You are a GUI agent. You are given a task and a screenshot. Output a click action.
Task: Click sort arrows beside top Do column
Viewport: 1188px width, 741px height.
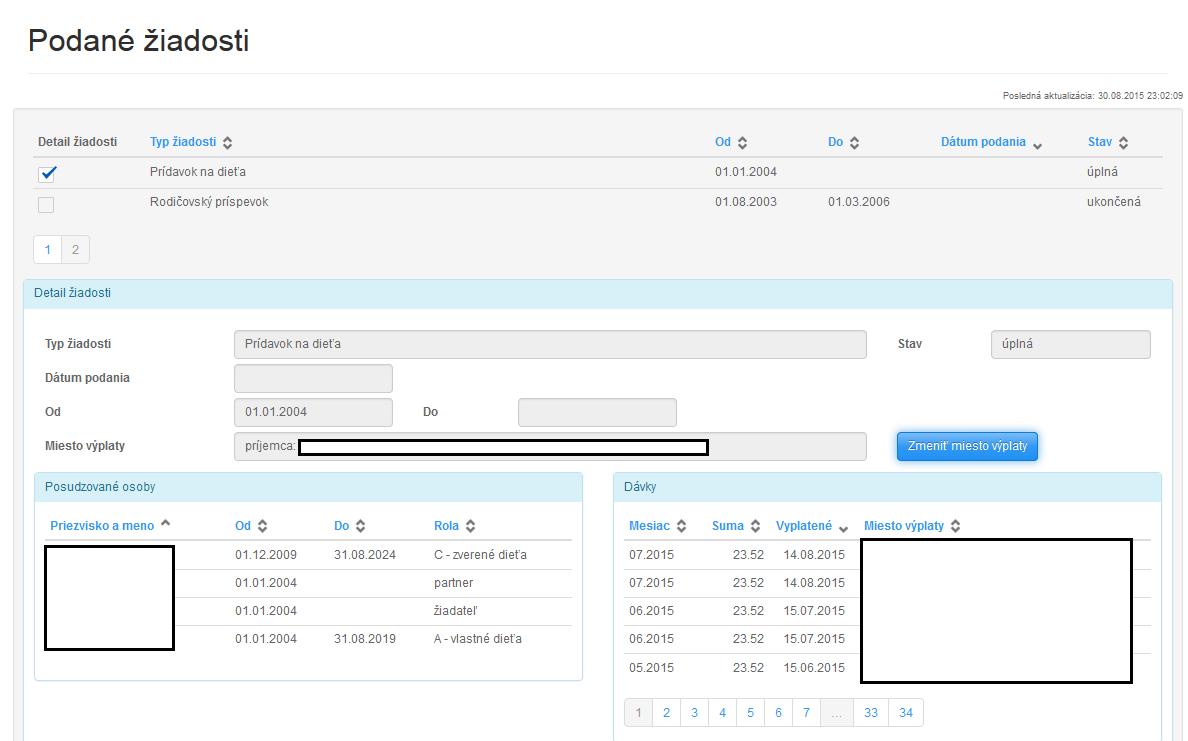854,143
